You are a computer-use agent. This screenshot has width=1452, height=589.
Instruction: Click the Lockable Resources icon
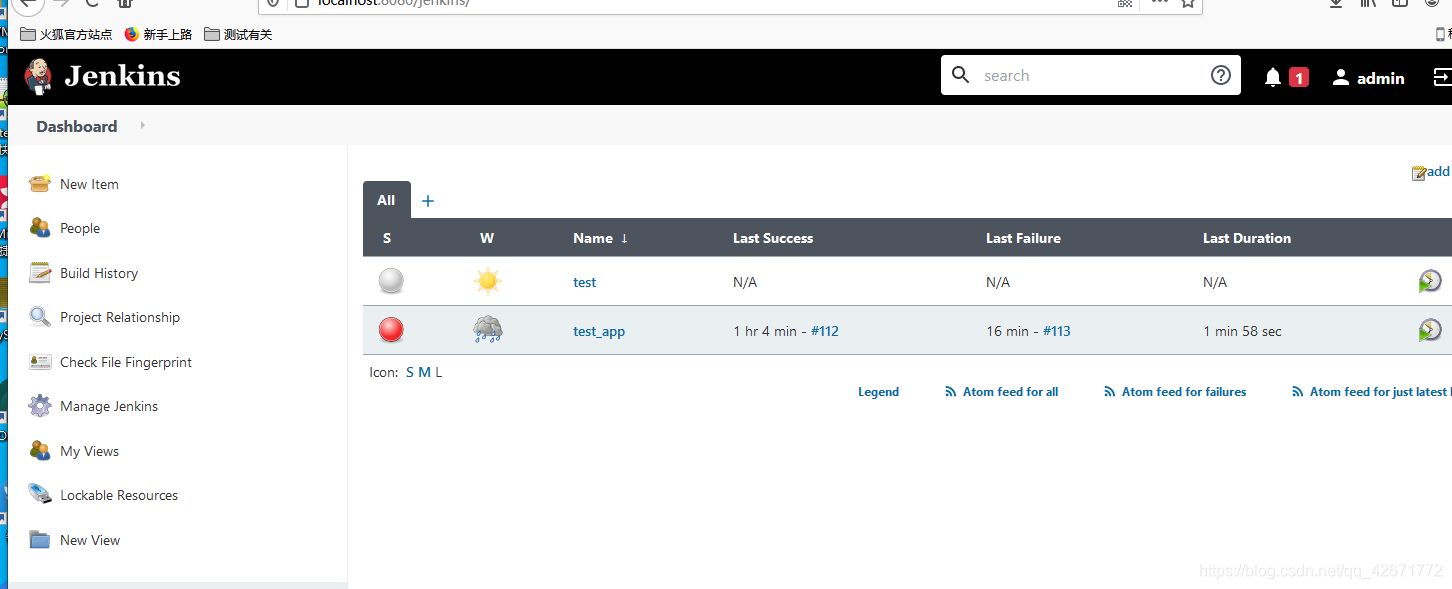tap(40, 494)
